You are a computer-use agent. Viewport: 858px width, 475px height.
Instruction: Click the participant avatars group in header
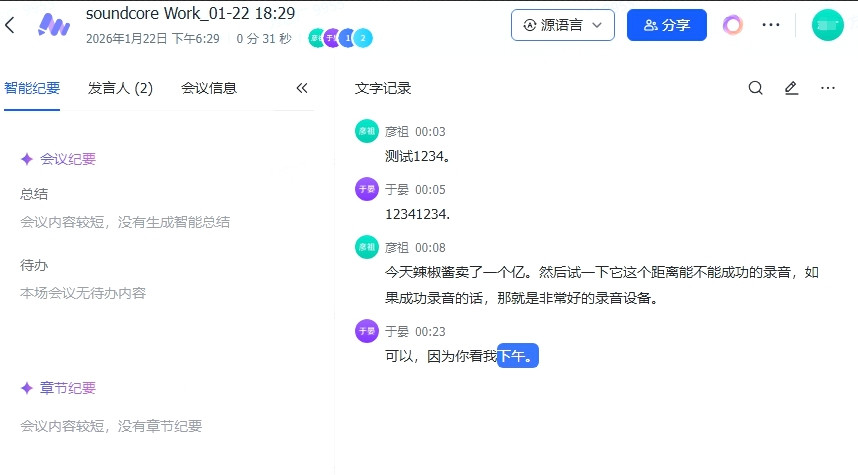[x=340, y=38]
